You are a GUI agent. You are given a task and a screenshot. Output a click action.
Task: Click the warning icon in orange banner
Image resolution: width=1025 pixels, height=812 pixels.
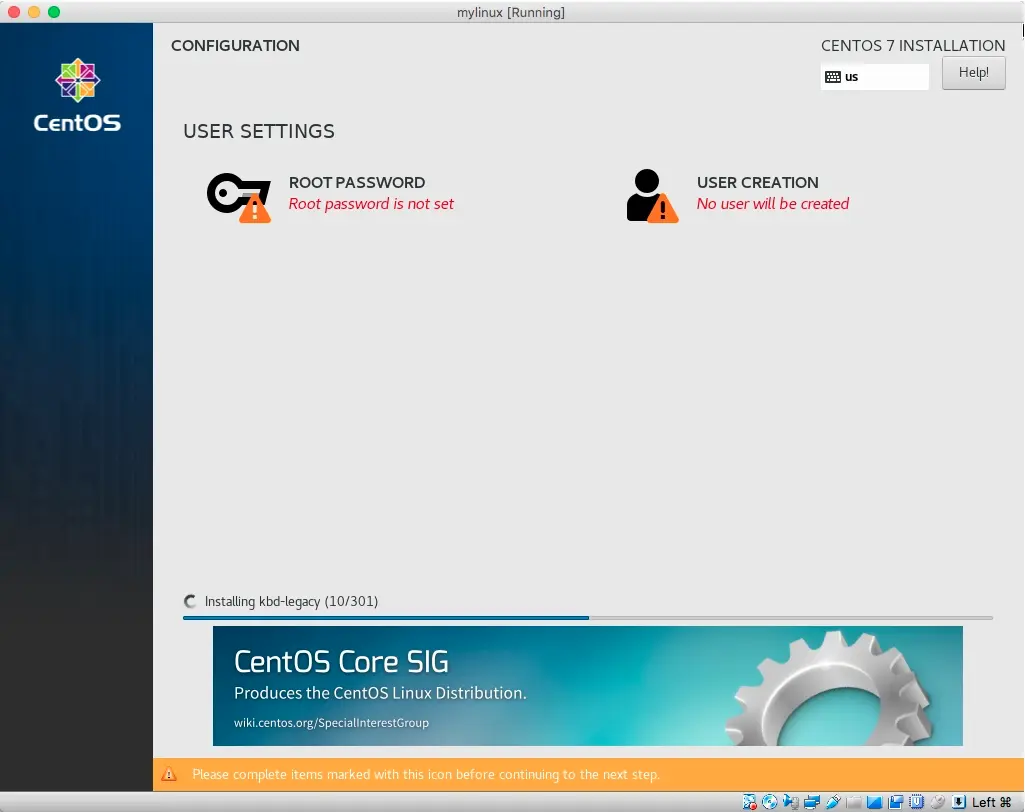click(169, 774)
